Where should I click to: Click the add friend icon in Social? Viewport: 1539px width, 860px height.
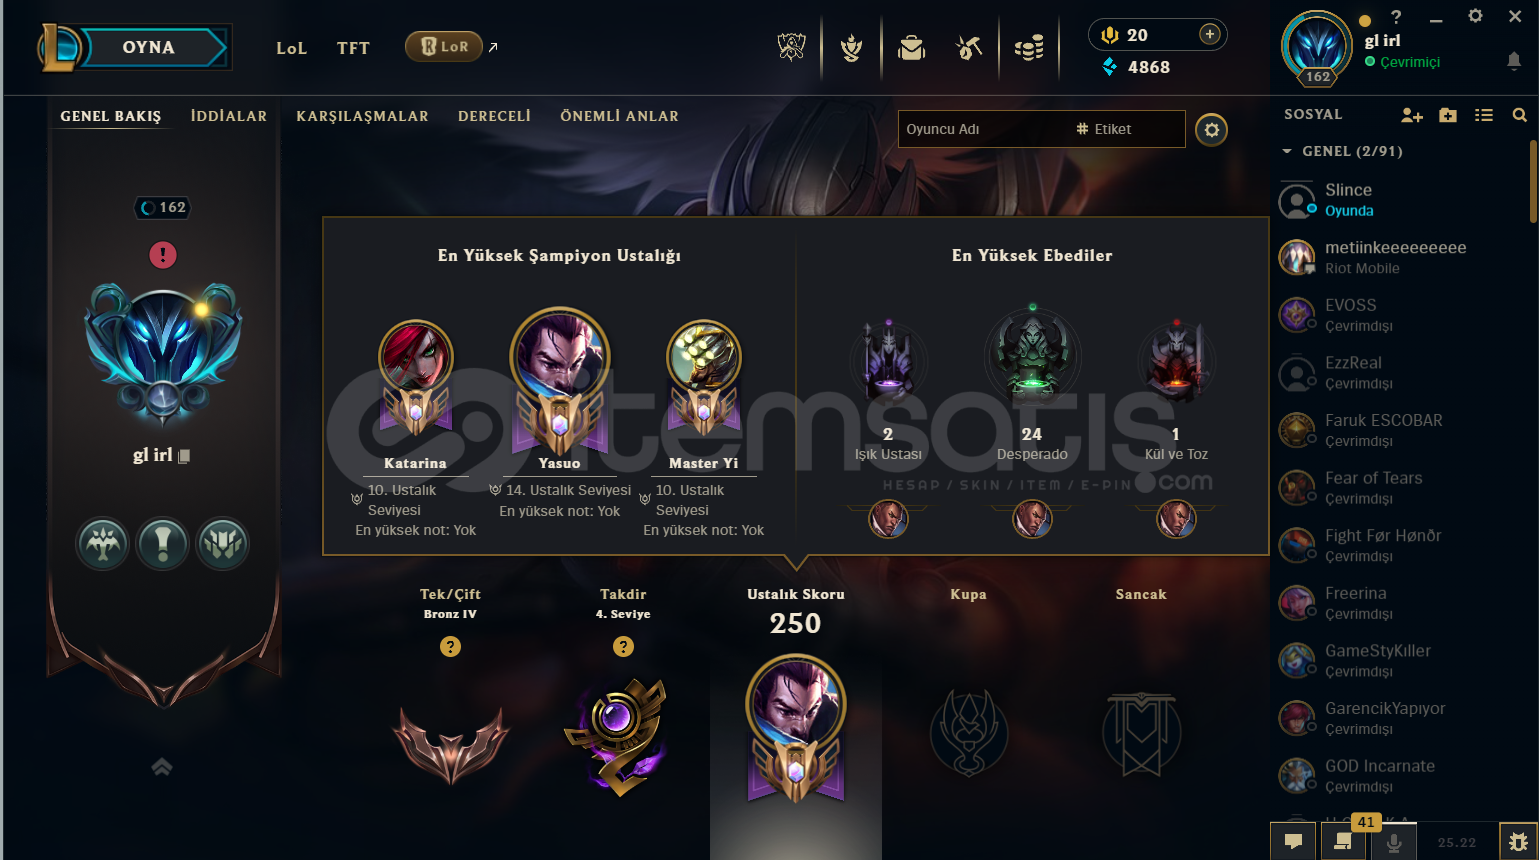1412,115
